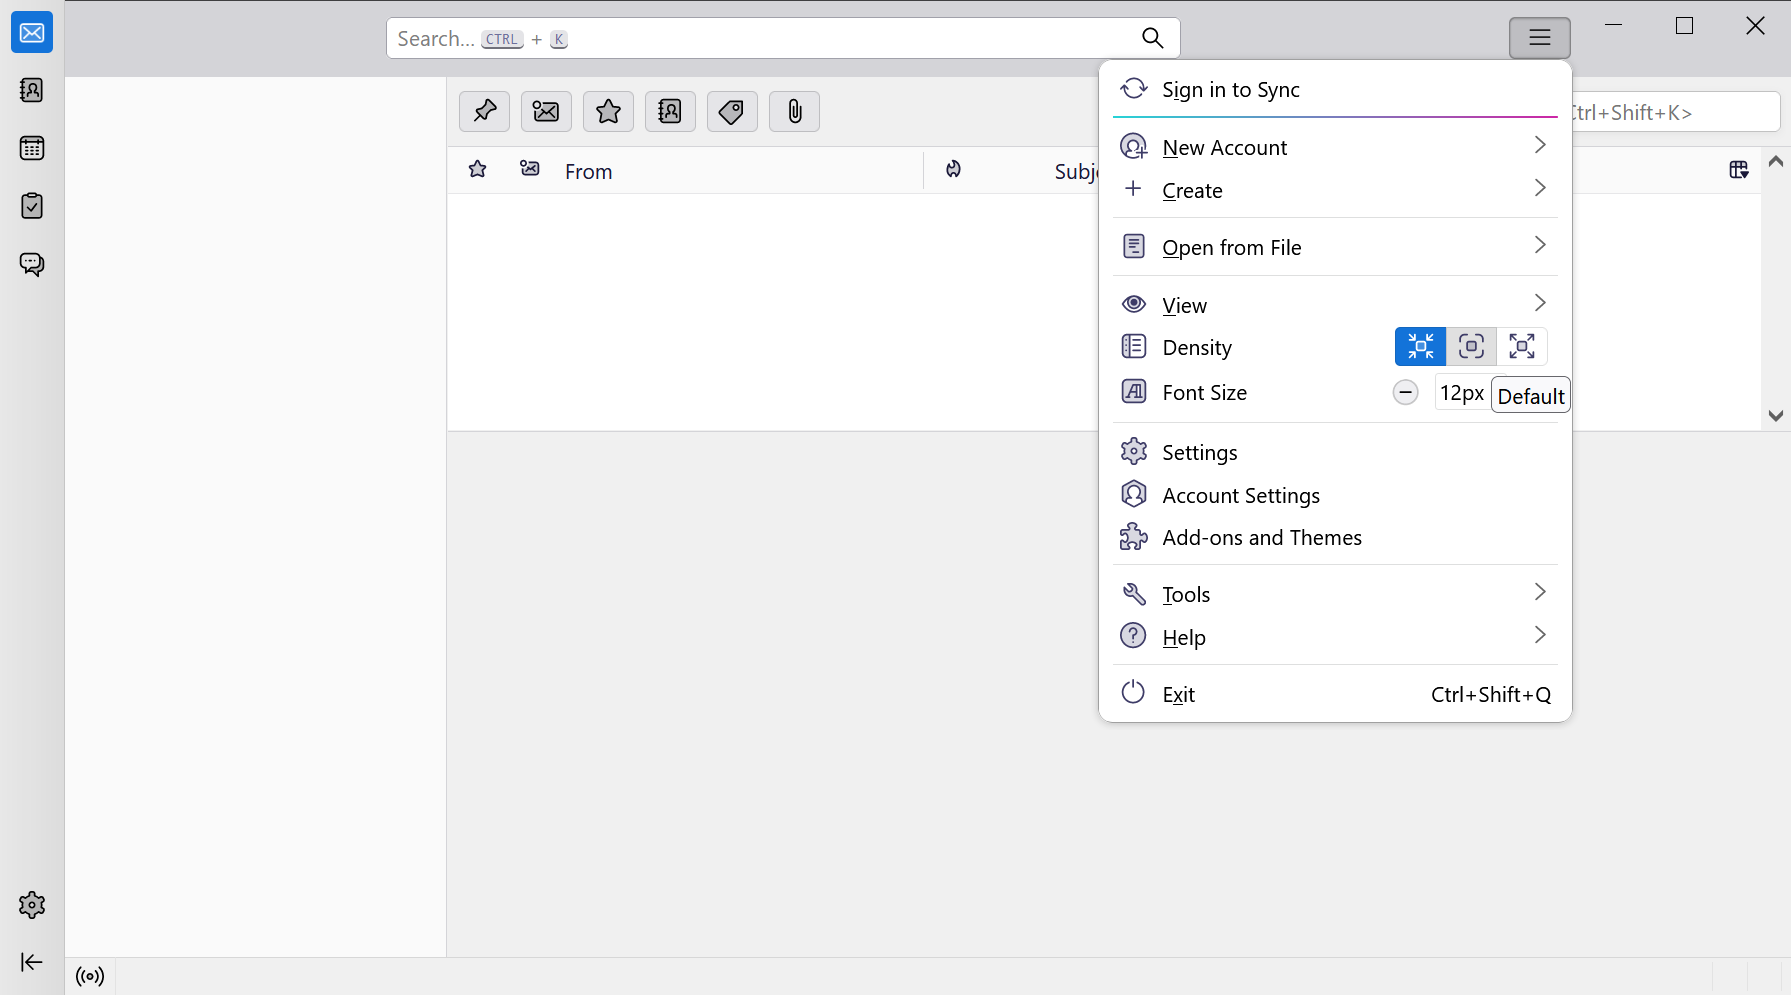Sort by the star column header
Screen dimensions: 1791x995
coord(478,170)
